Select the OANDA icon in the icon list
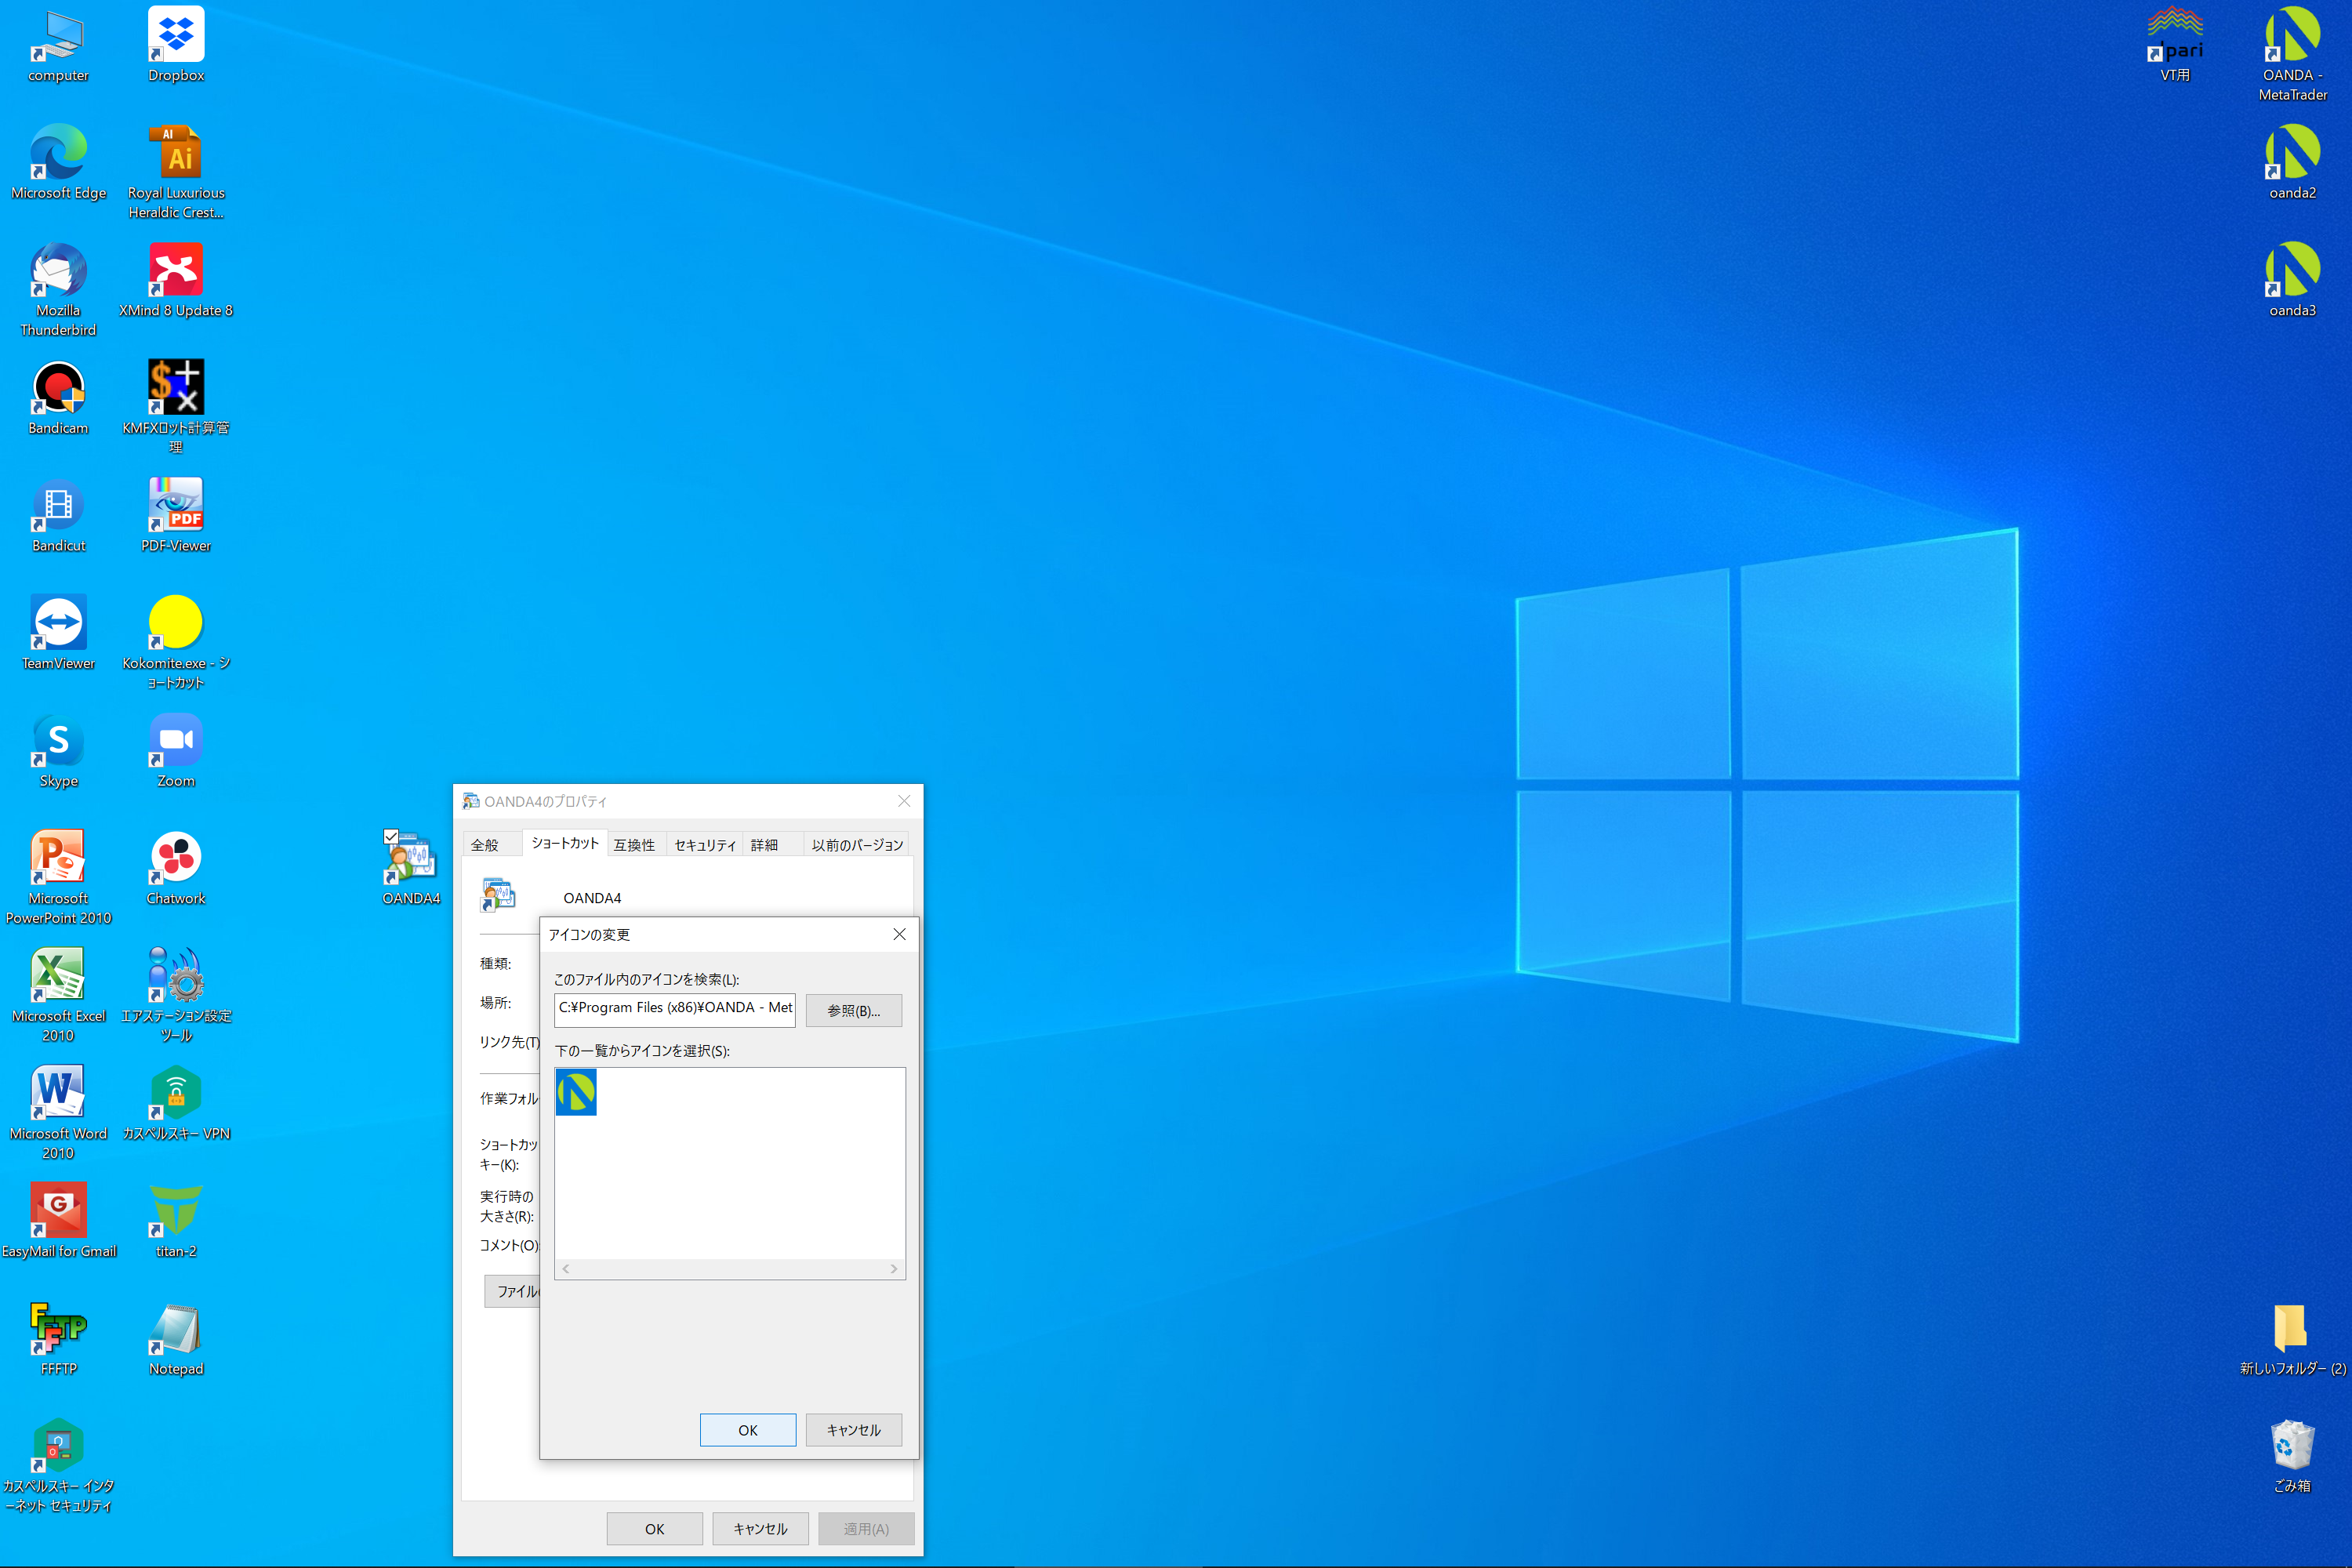 [576, 1092]
